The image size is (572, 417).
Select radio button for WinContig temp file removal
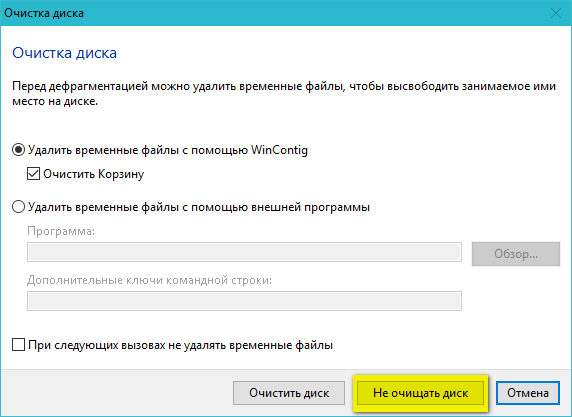click(x=18, y=150)
